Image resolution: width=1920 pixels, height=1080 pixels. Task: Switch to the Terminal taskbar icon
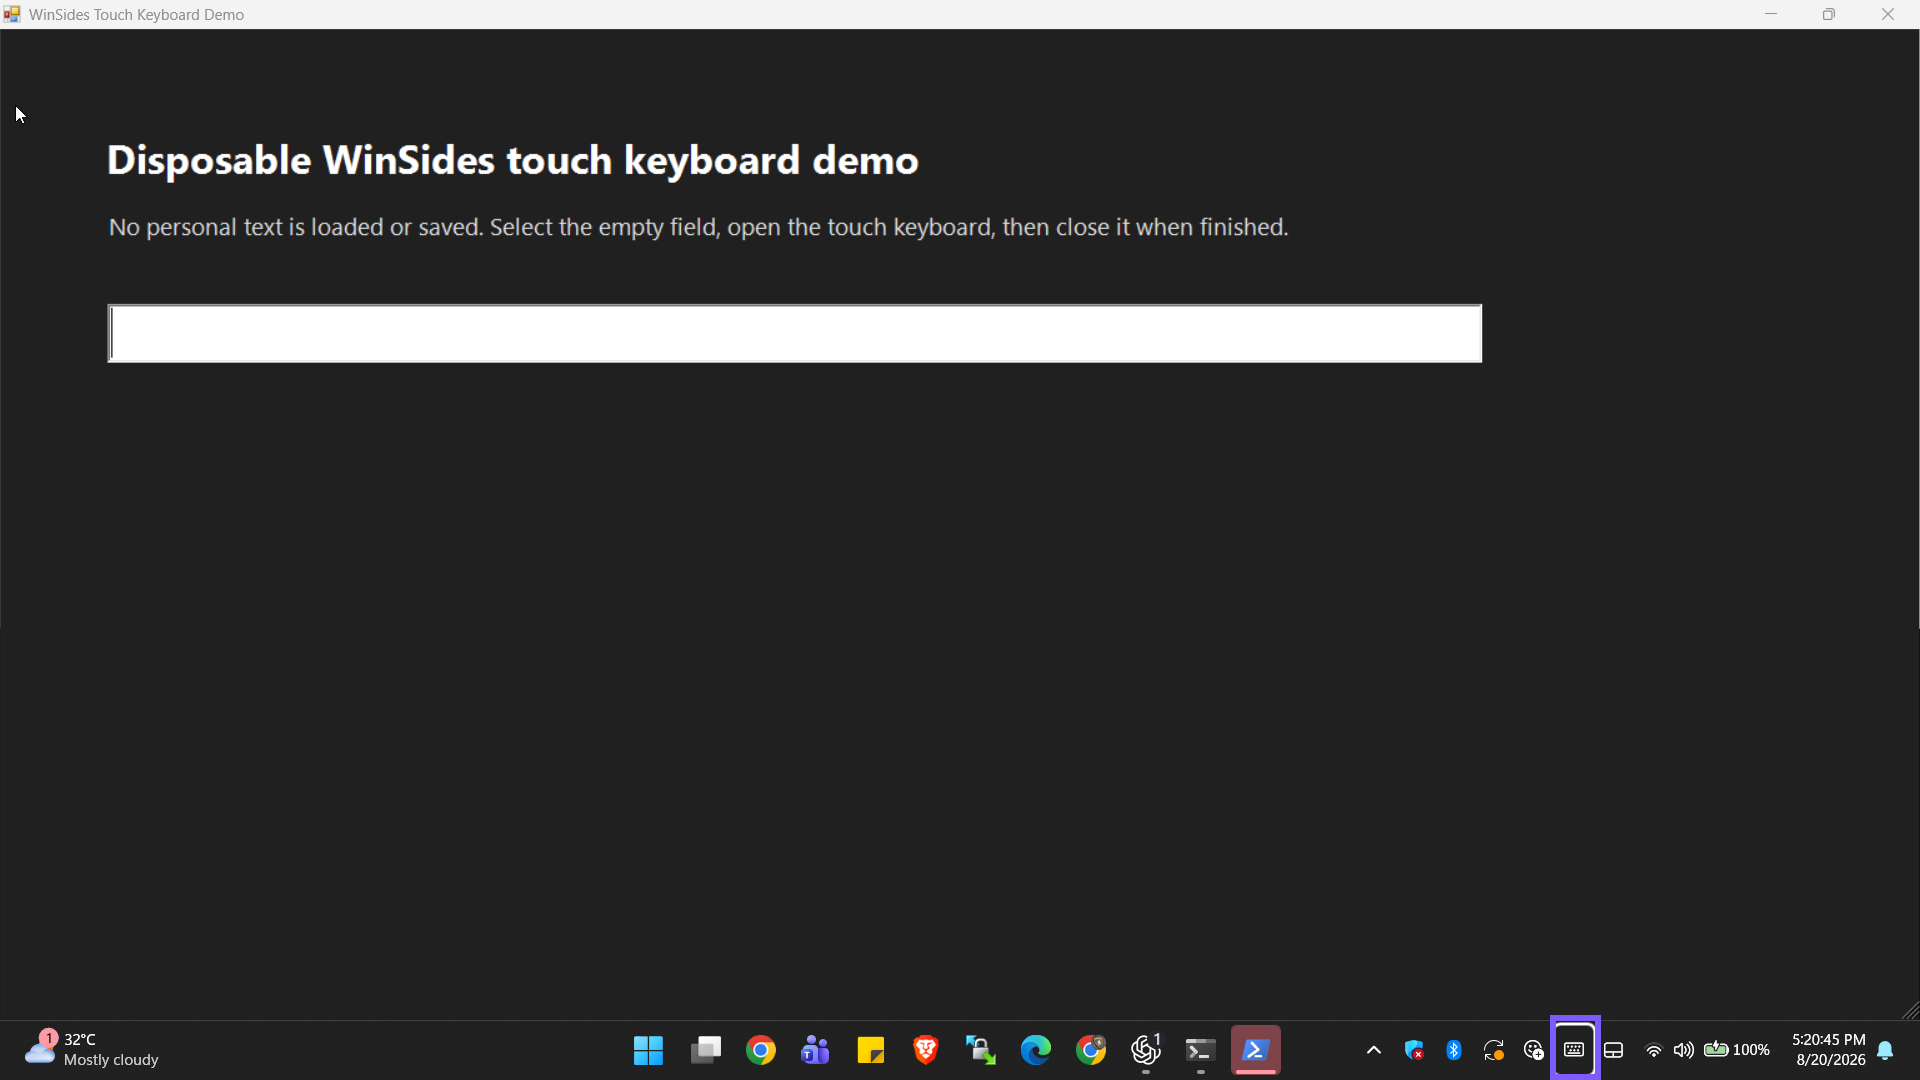pos(1200,1050)
